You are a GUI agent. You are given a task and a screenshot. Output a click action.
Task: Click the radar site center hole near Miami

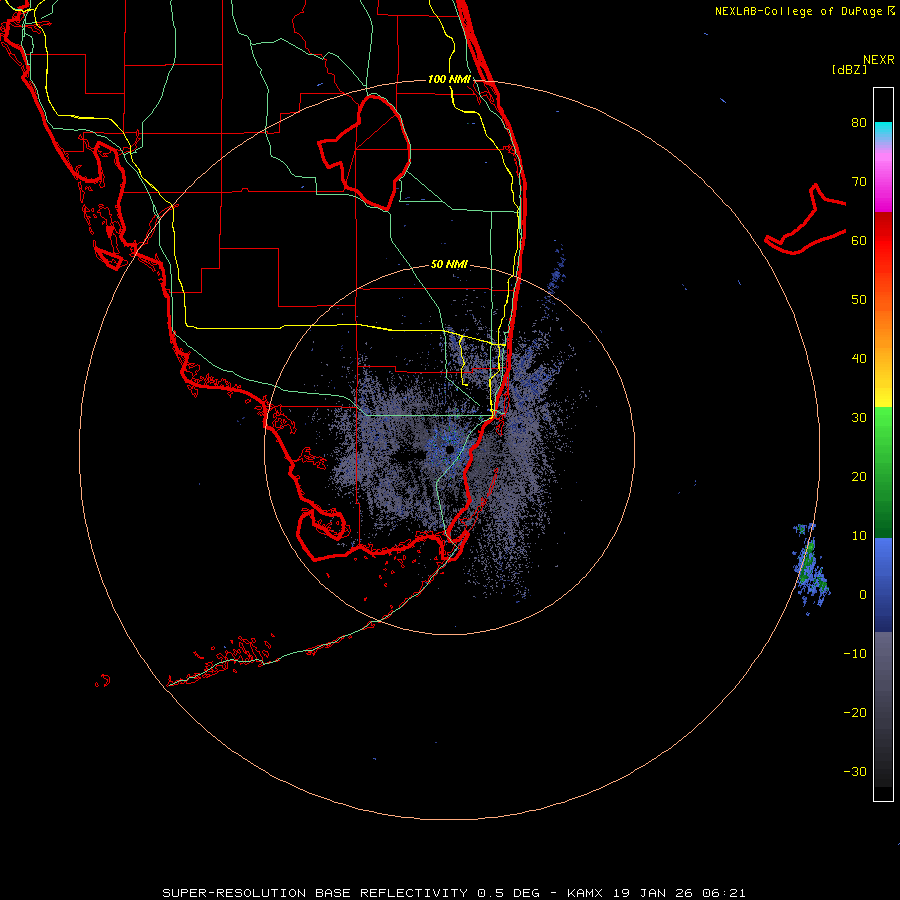(449, 449)
